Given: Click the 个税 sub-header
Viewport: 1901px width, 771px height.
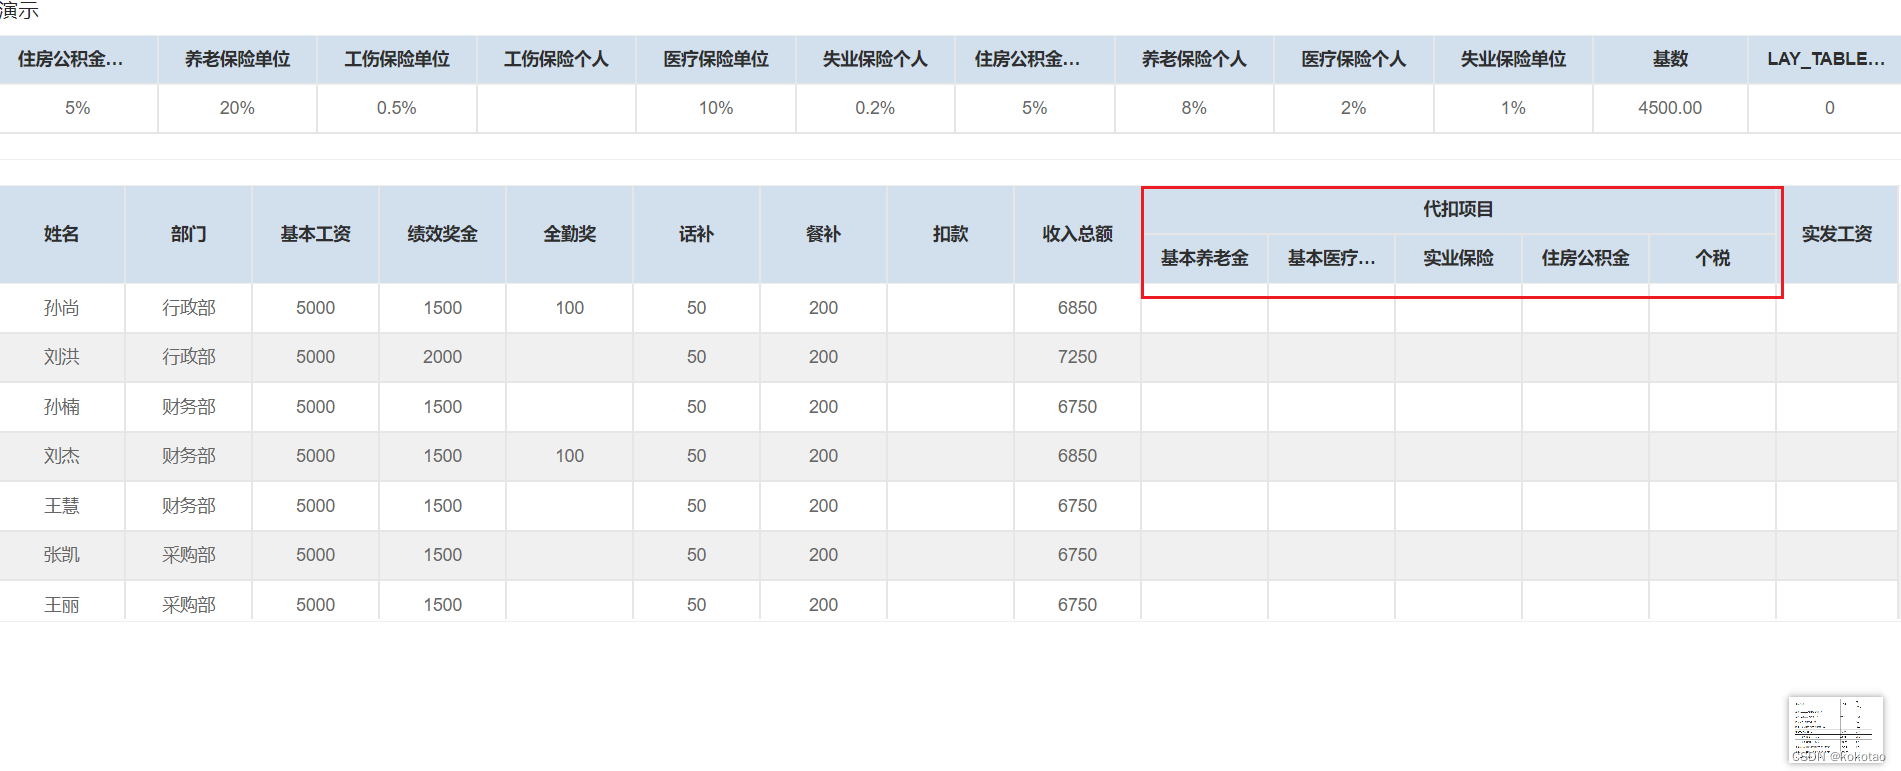Looking at the screenshot, I should click(x=1712, y=258).
